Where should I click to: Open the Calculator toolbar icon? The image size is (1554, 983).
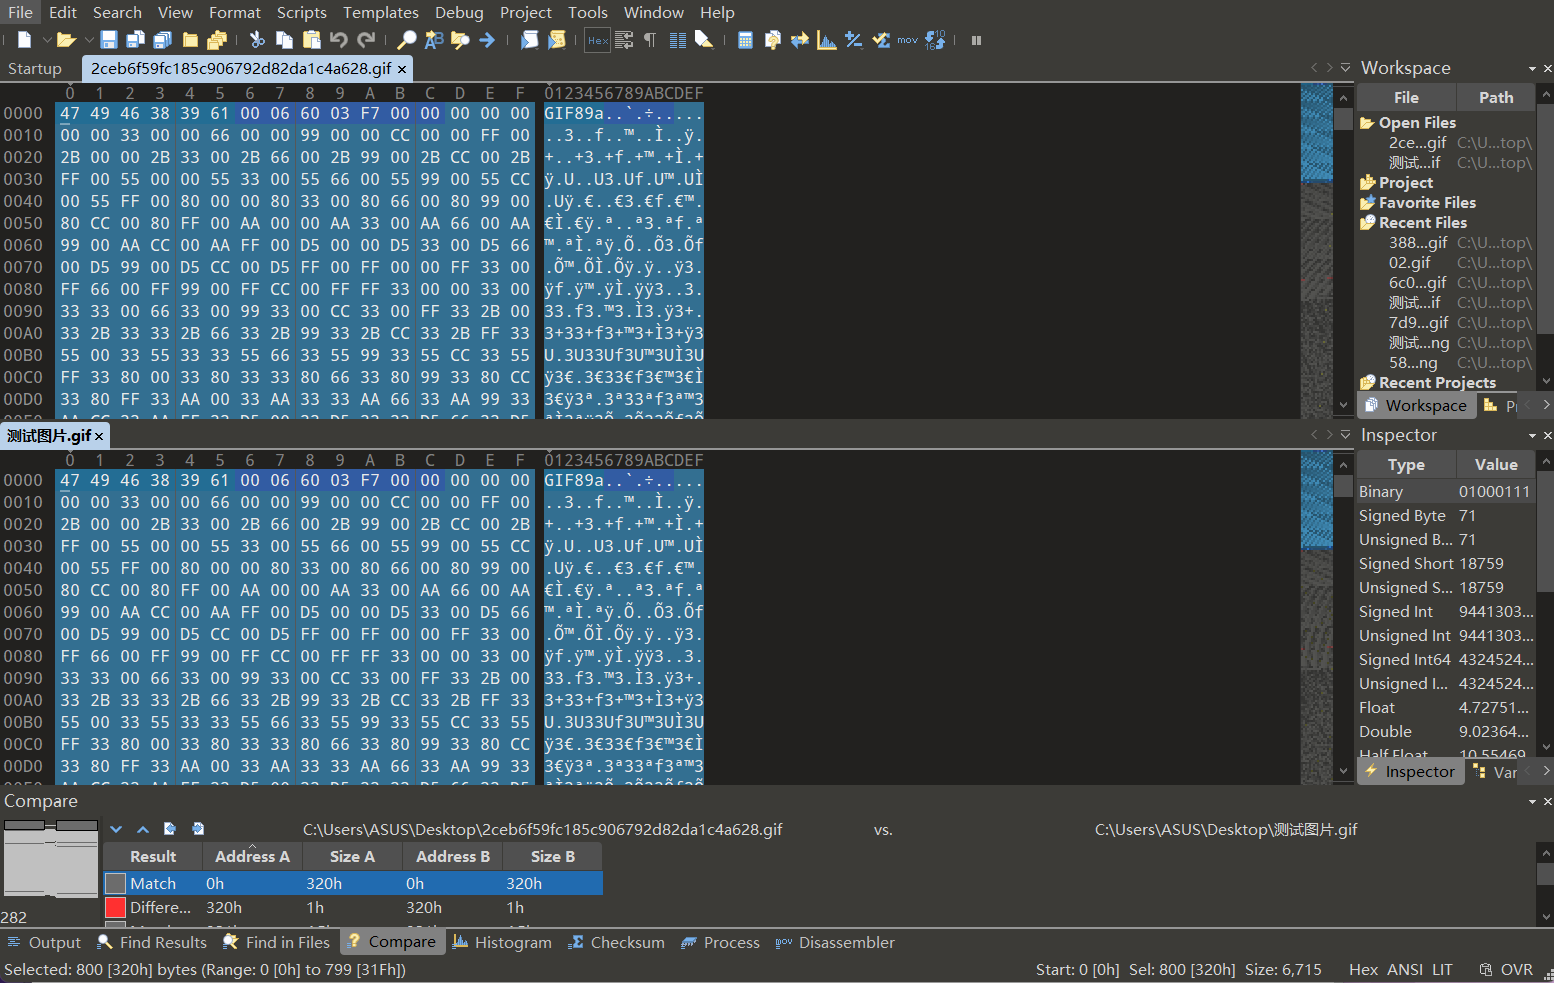click(x=745, y=40)
